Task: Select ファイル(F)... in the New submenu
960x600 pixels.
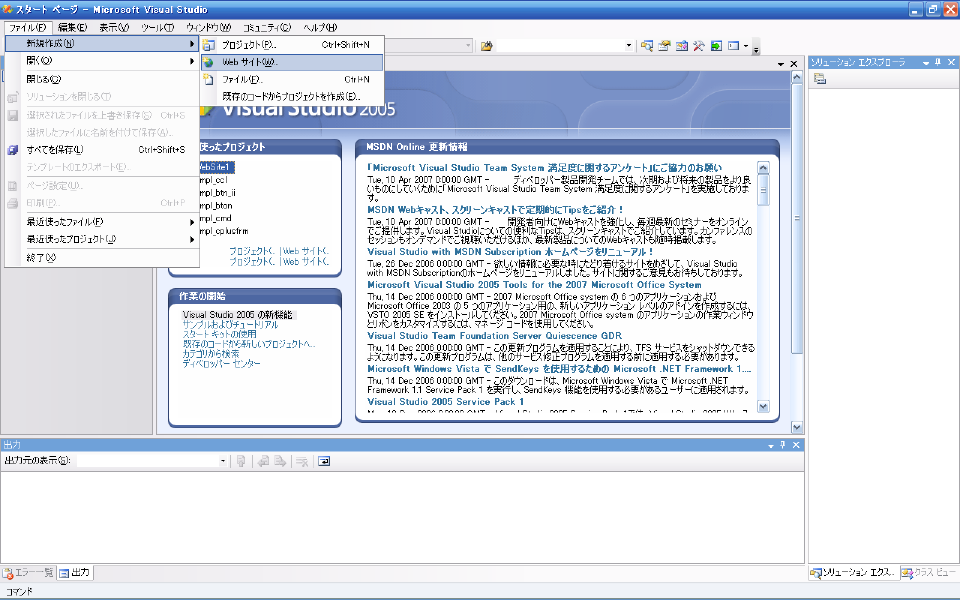Action: click(x=293, y=79)
